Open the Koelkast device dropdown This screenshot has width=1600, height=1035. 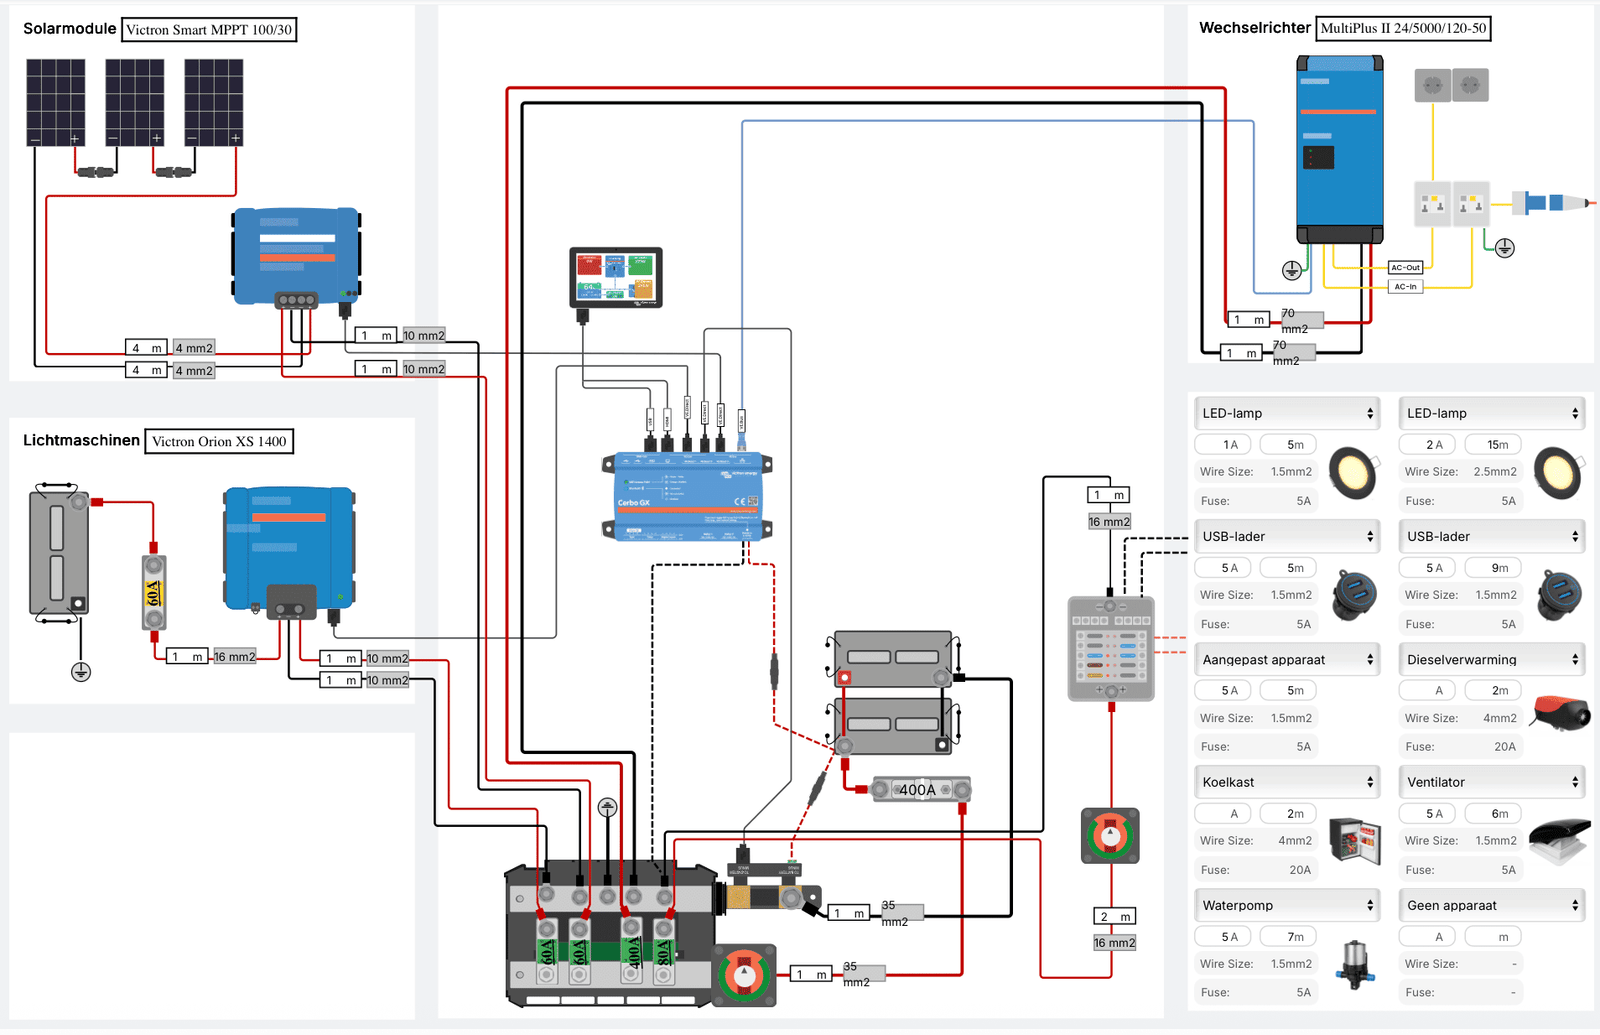click(x=1287, y=781)
